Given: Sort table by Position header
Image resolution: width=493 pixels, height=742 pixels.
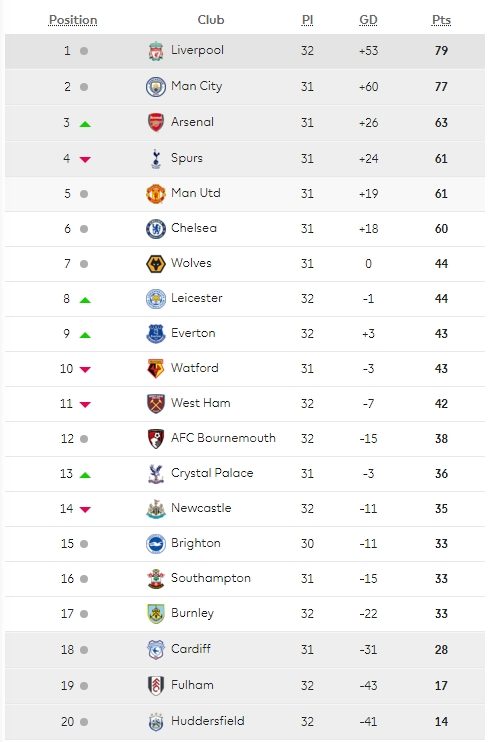Looking at the screenshot, I should point(73,20).
